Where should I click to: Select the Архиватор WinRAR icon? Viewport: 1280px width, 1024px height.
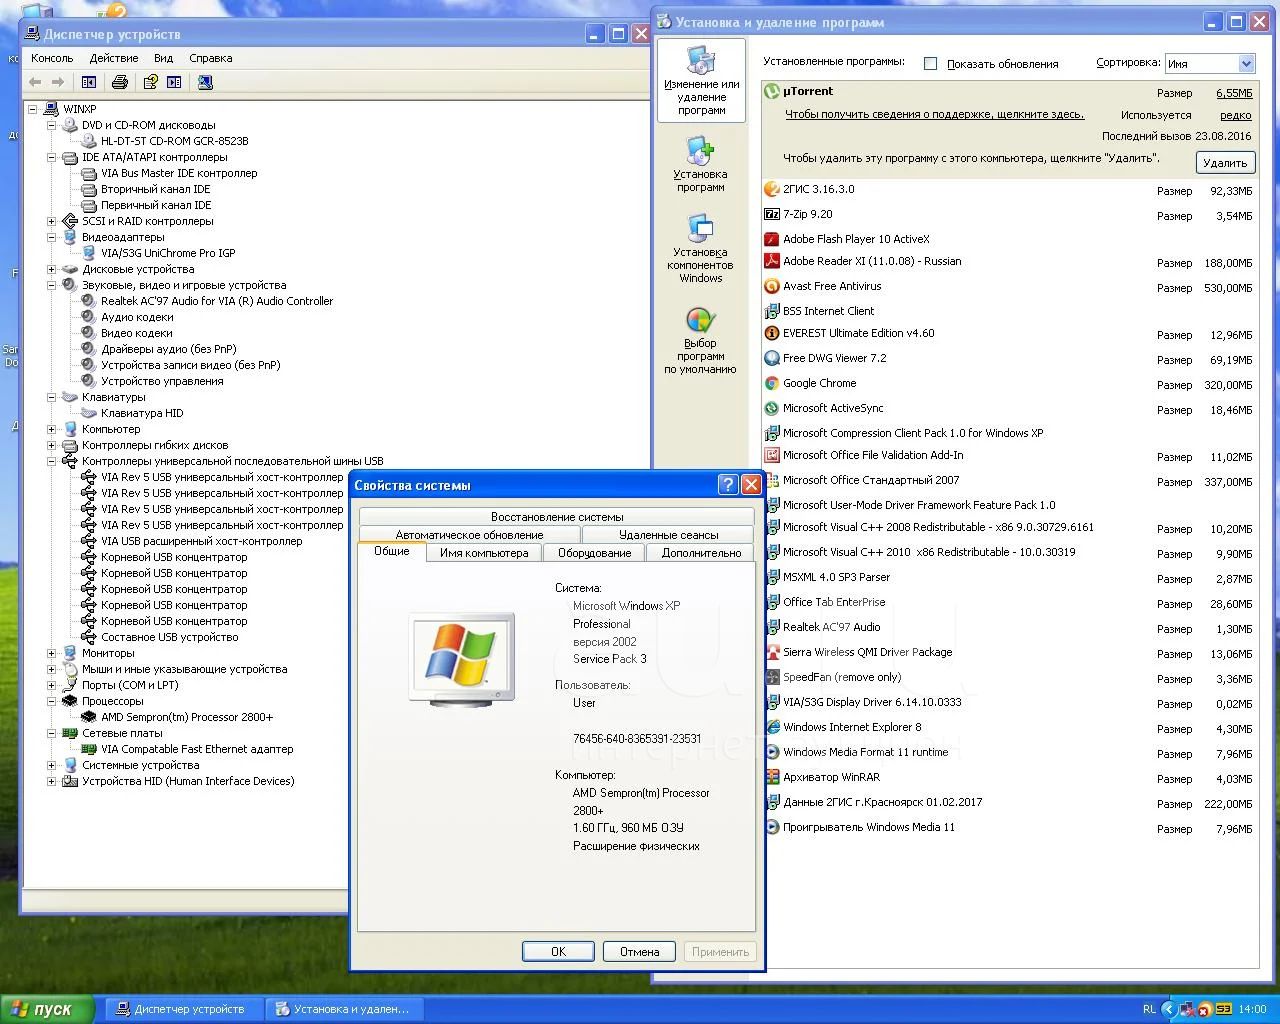click(x=772, y=777)
